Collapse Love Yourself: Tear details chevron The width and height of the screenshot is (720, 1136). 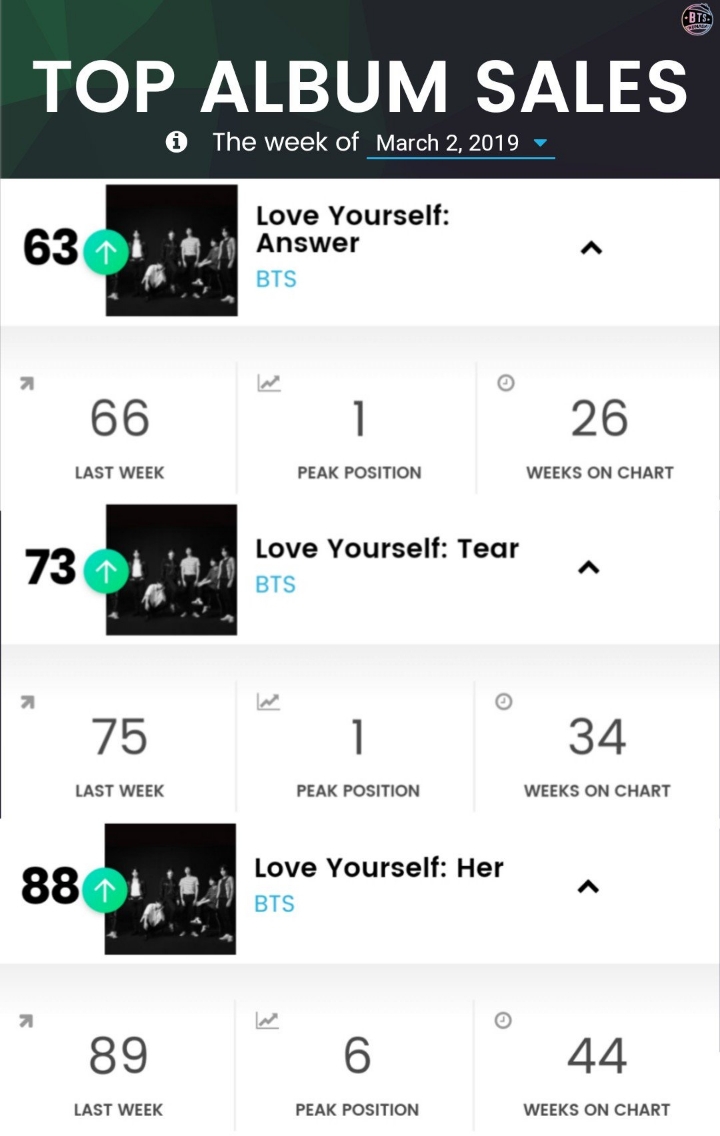pos(589,567)
